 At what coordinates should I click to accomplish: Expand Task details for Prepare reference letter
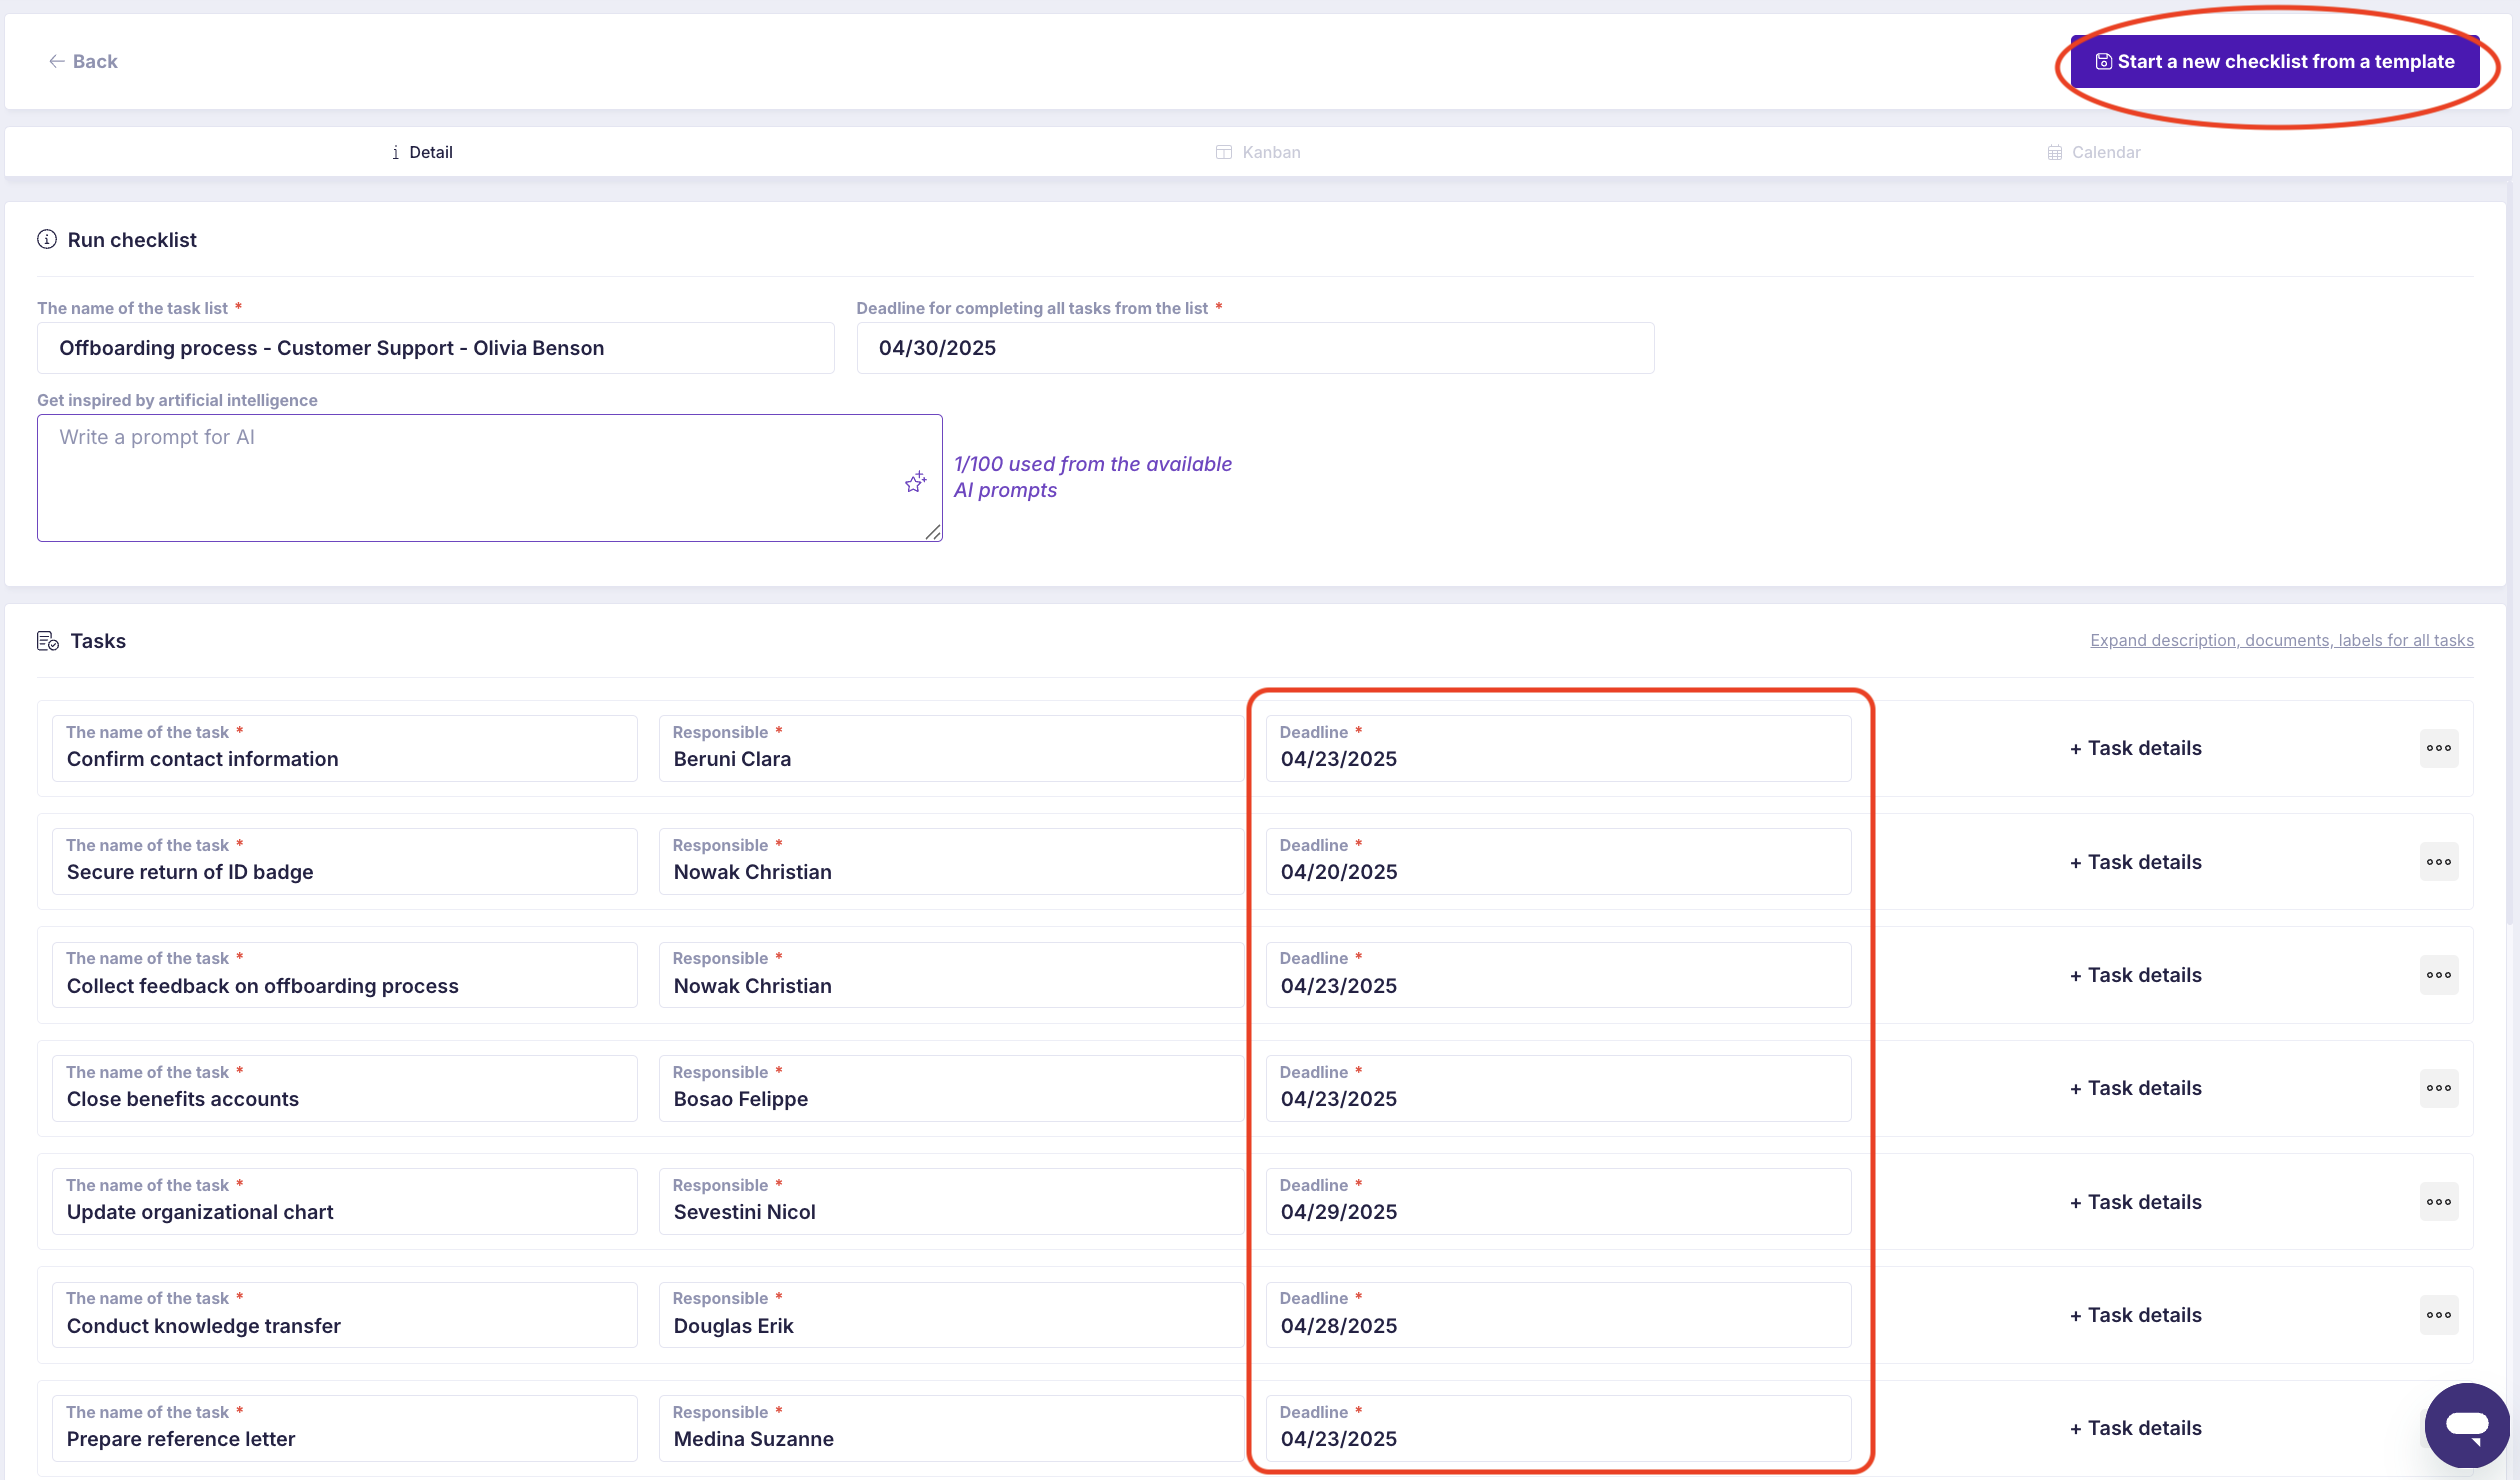pyautogui.click(x=2135, y=1428)
